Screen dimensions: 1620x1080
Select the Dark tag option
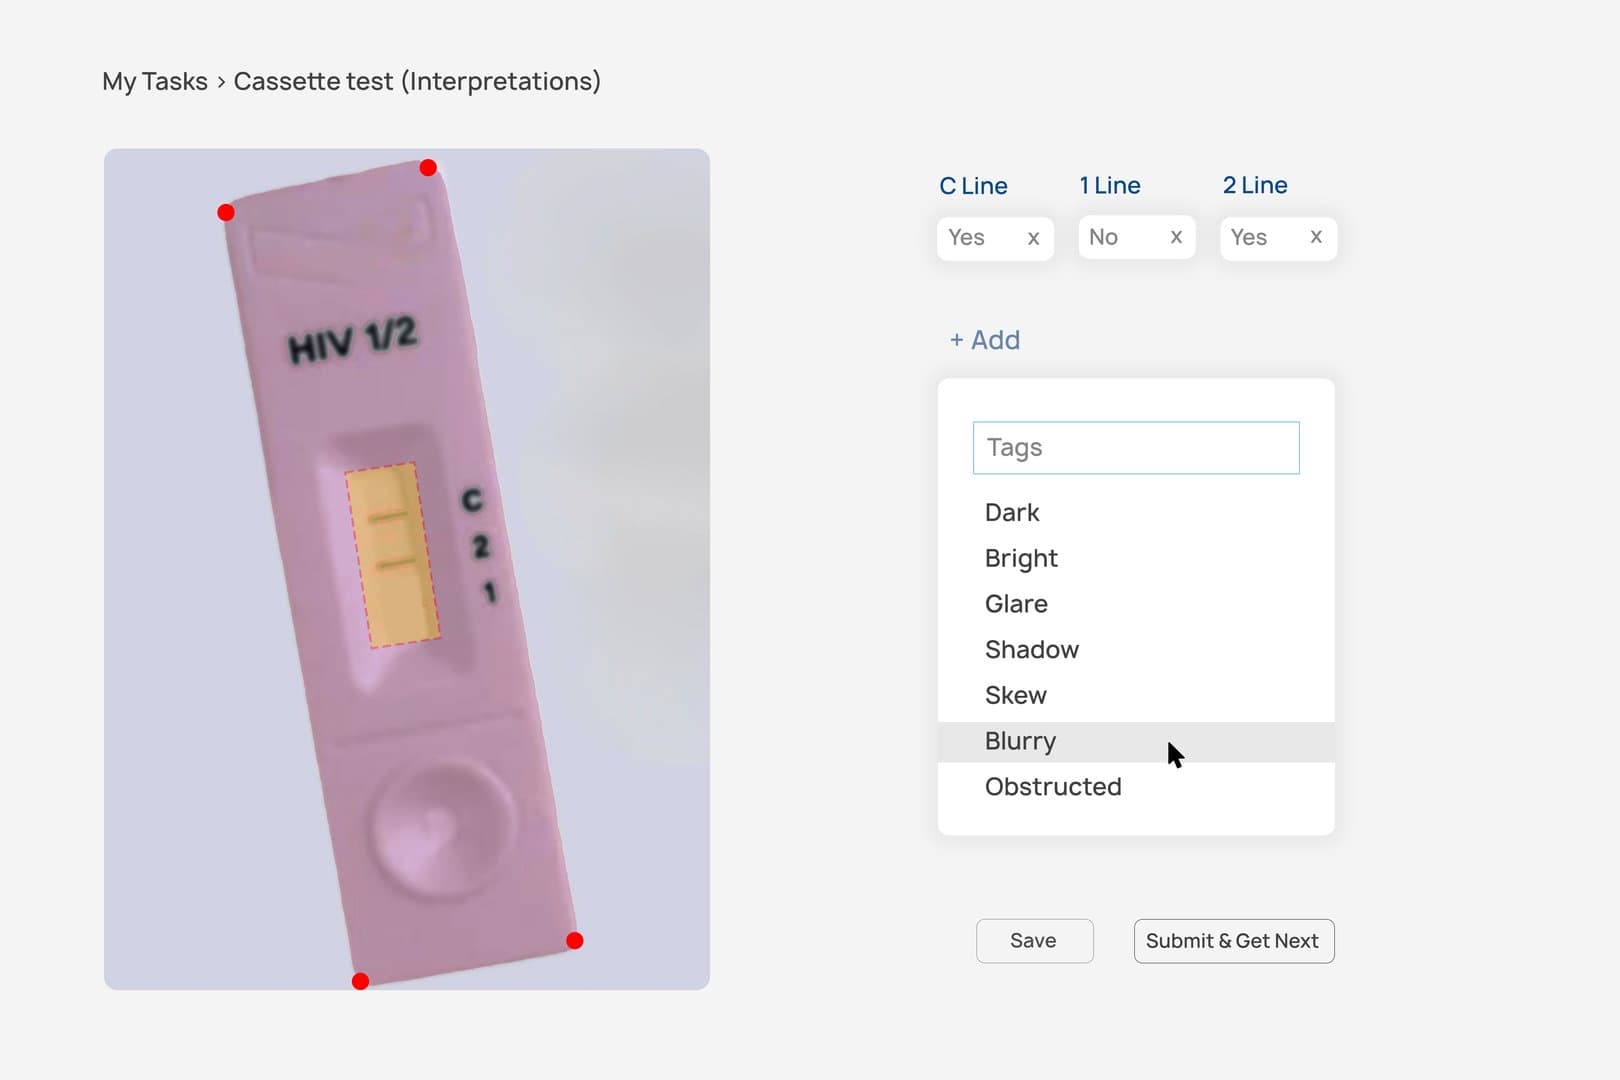click(x=1136, y=513)
